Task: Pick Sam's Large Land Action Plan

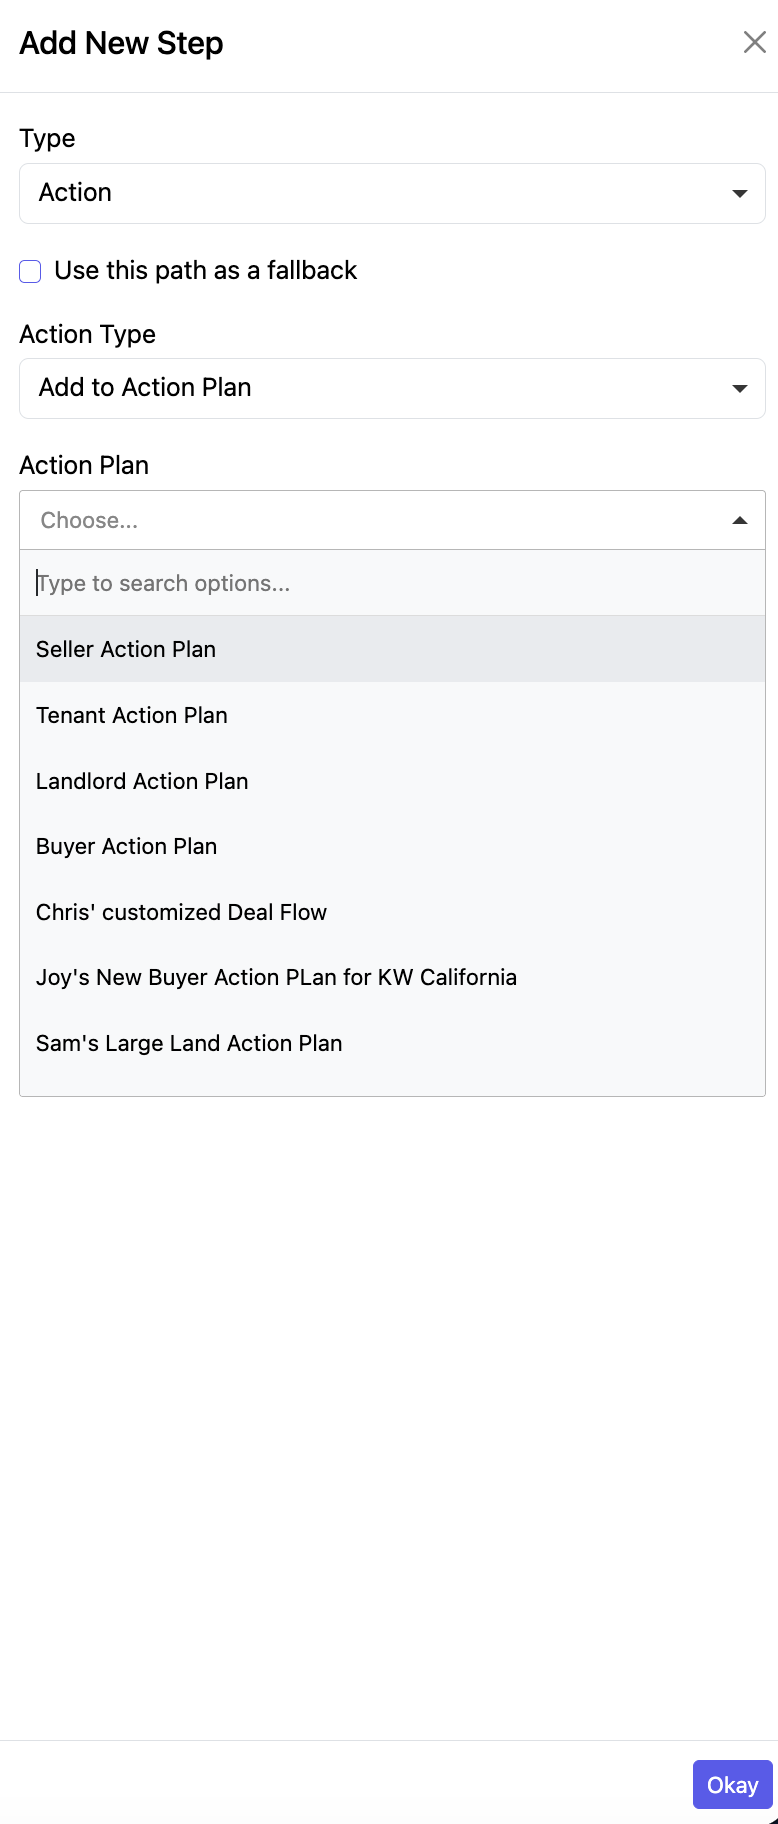Action: [x=189, y=1043]
